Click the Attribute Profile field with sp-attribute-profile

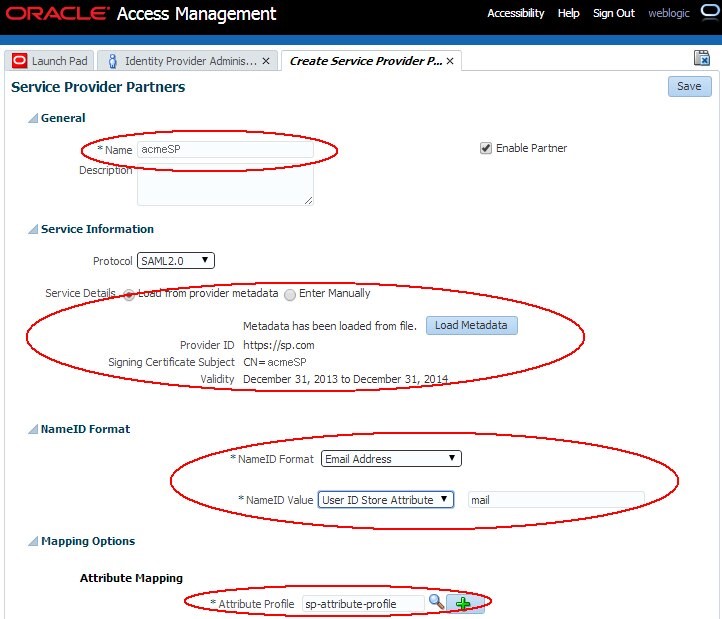pos(363,603)
